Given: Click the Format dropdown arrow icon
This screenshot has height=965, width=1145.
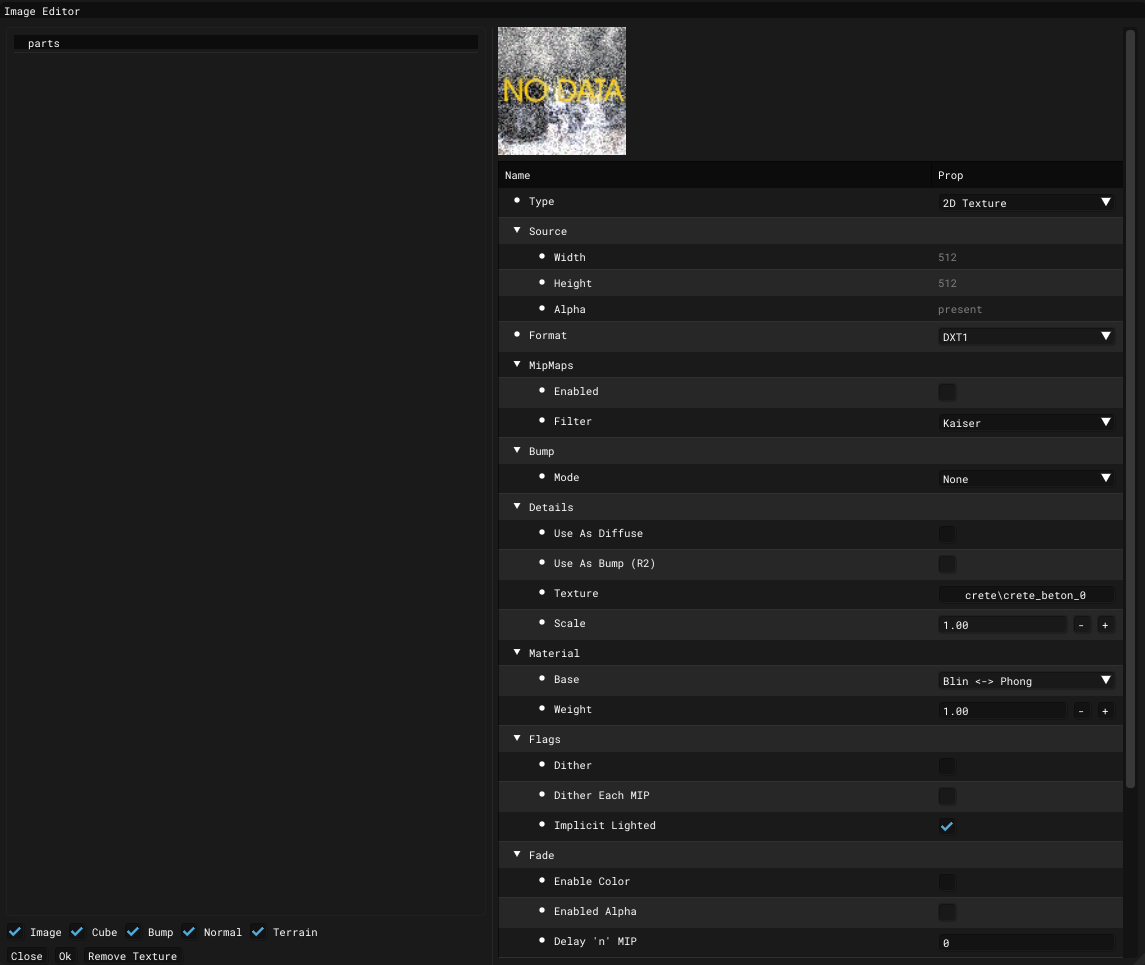Looking at the screenshot, I should [1106, 336].
